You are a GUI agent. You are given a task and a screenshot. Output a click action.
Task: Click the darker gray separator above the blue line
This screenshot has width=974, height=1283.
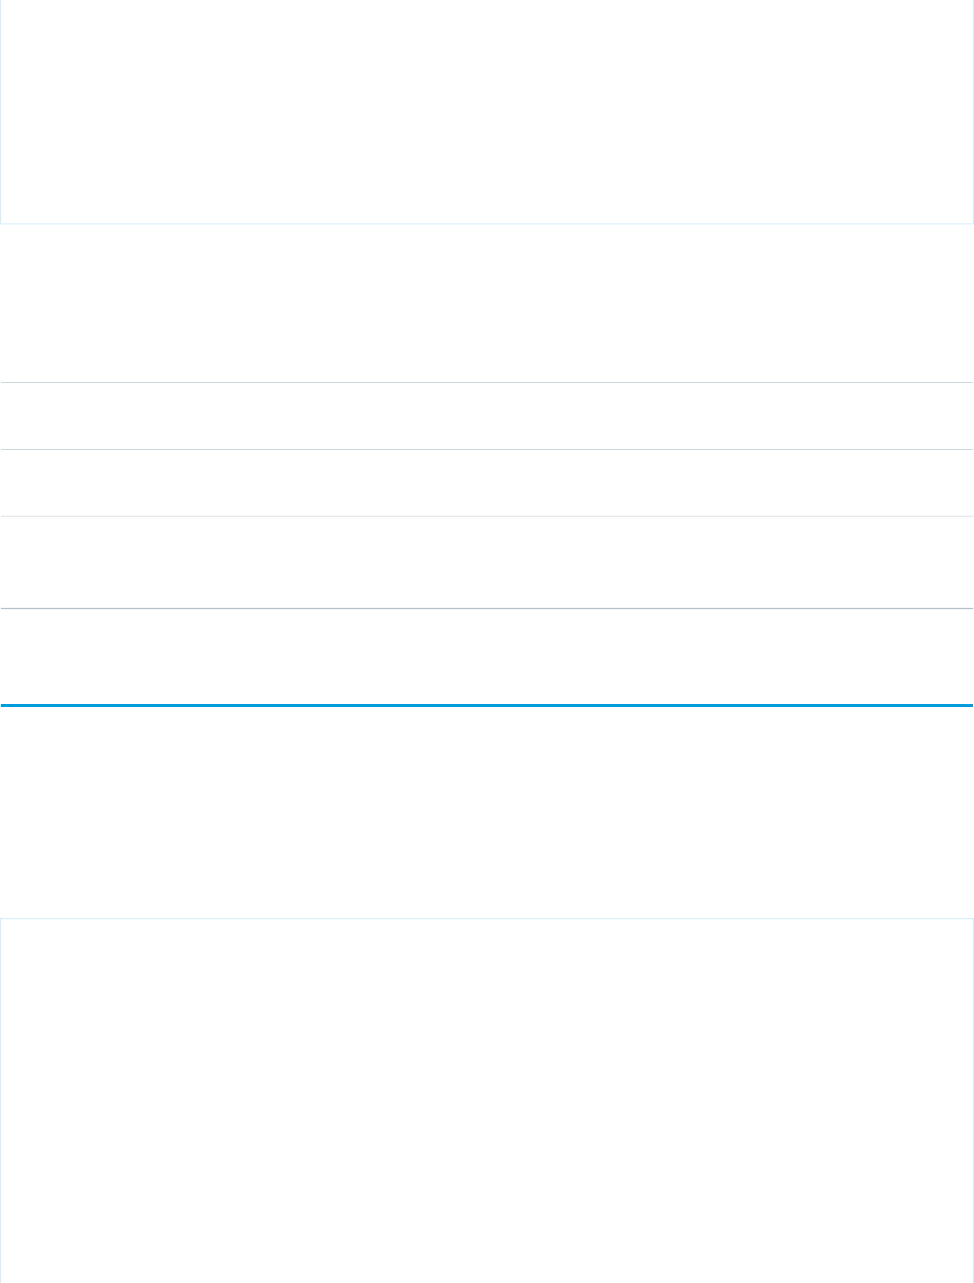(486, 608)
